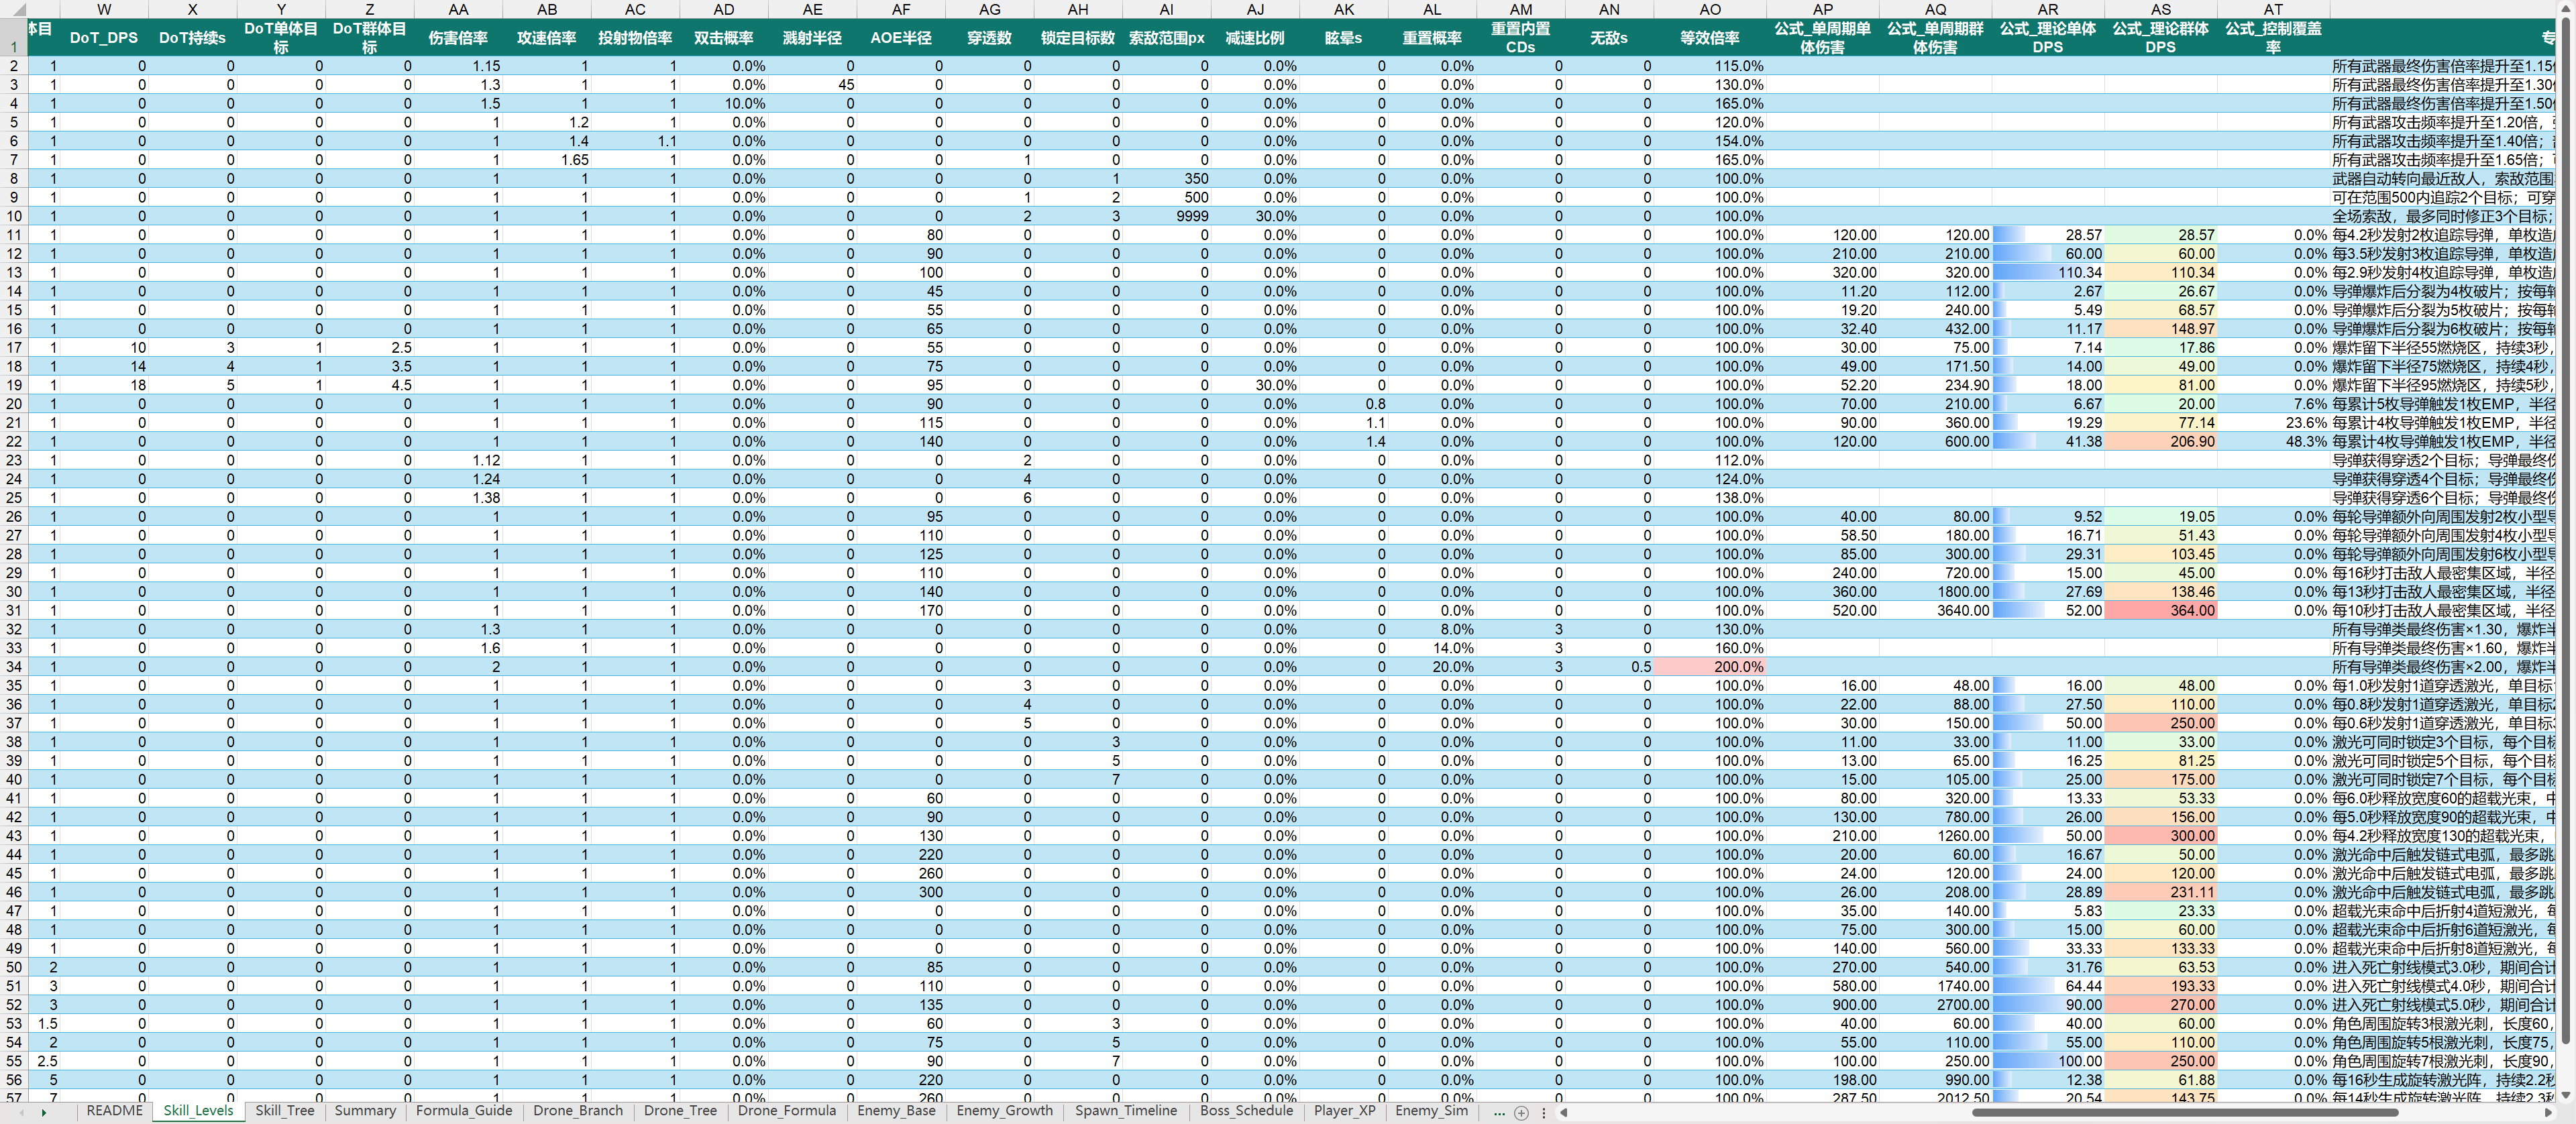Select column AO by its header letter
The height and width of the screenshot is (1124, 2576).
pyautogui.click(x=1710, y=9)
